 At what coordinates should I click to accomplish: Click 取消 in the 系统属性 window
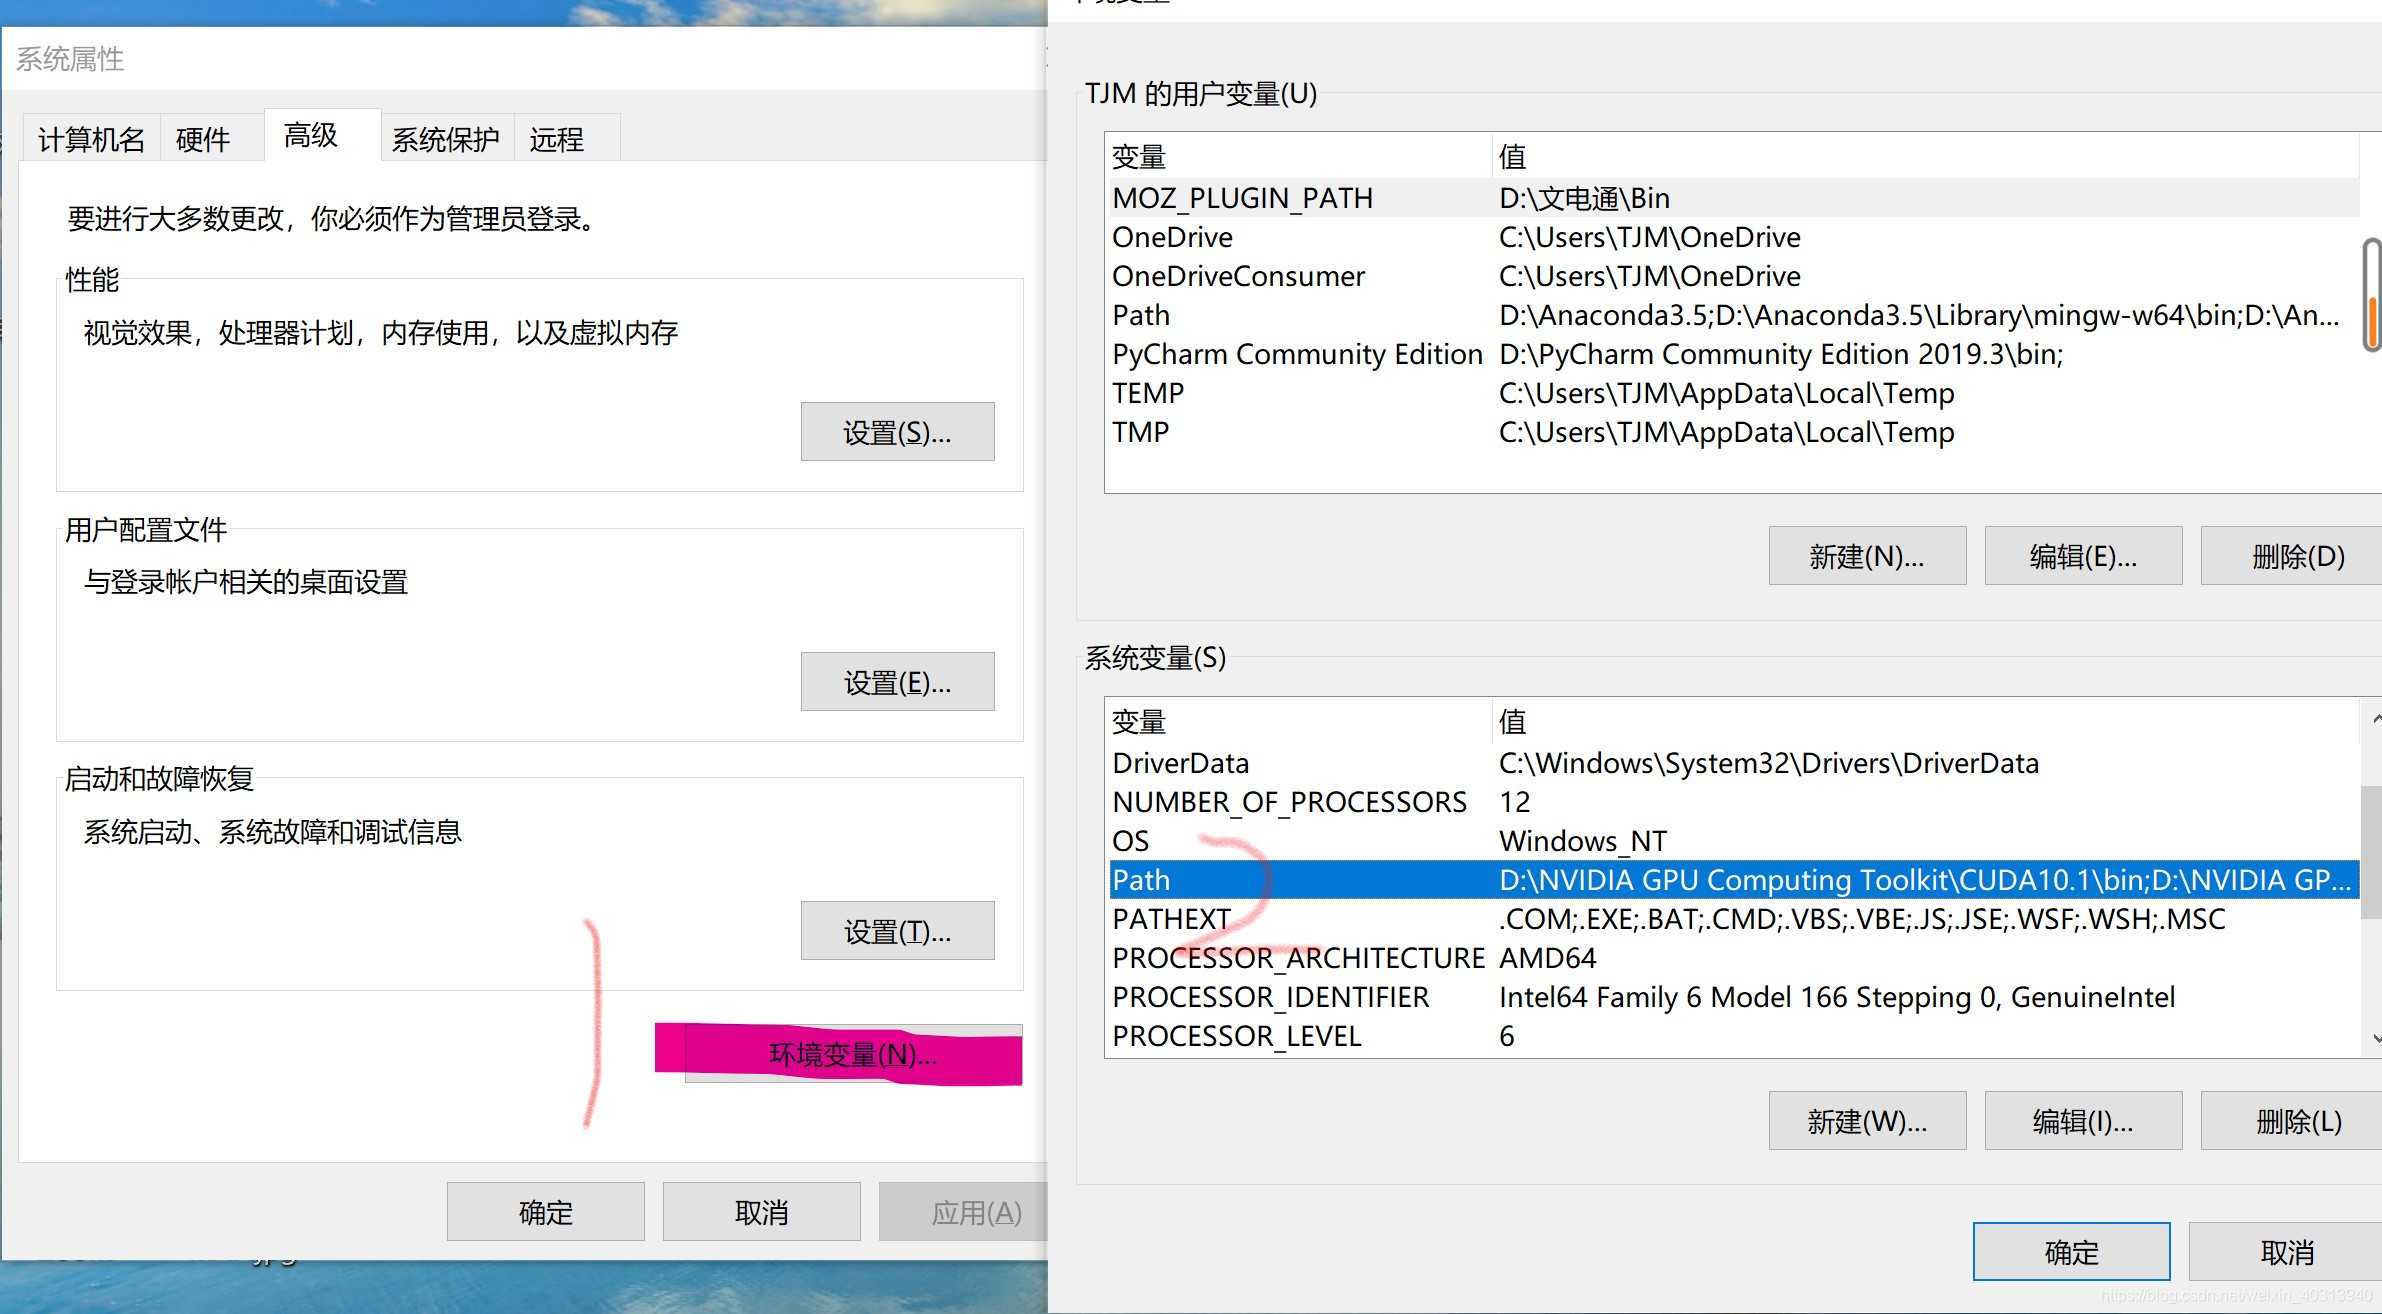tap(762, 1212)
